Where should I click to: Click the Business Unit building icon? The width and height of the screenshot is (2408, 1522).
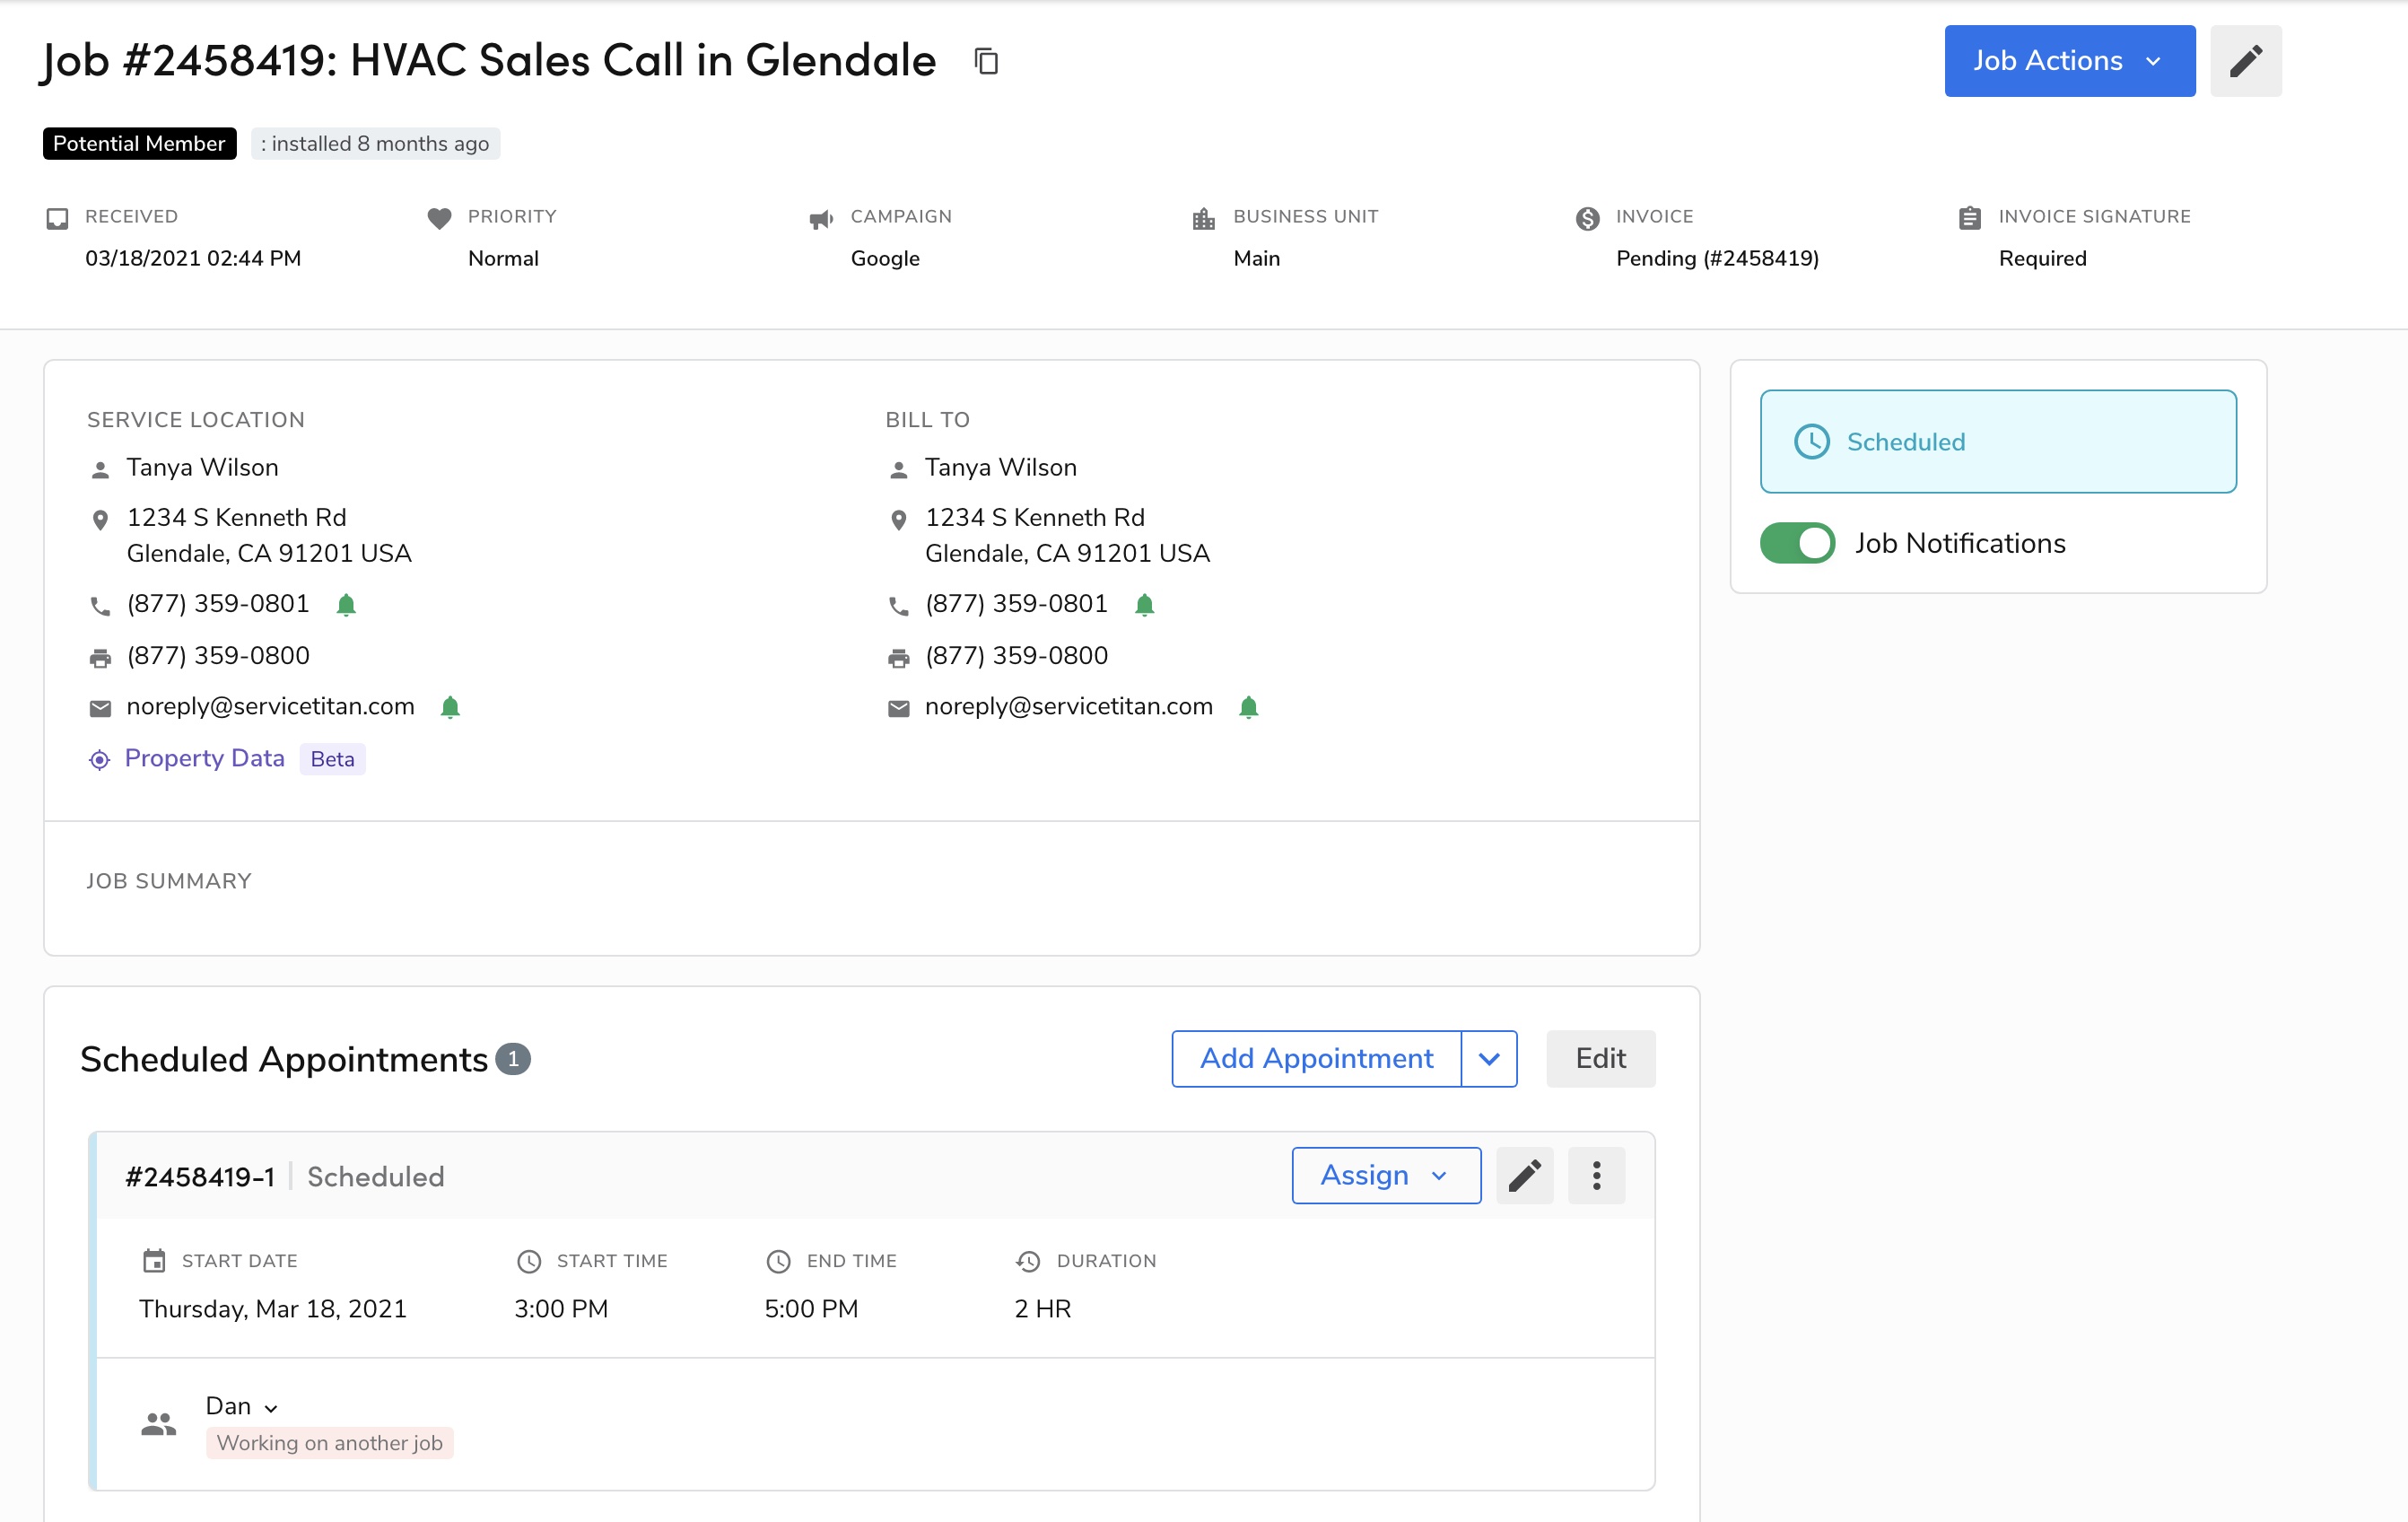click(1204, 218)
